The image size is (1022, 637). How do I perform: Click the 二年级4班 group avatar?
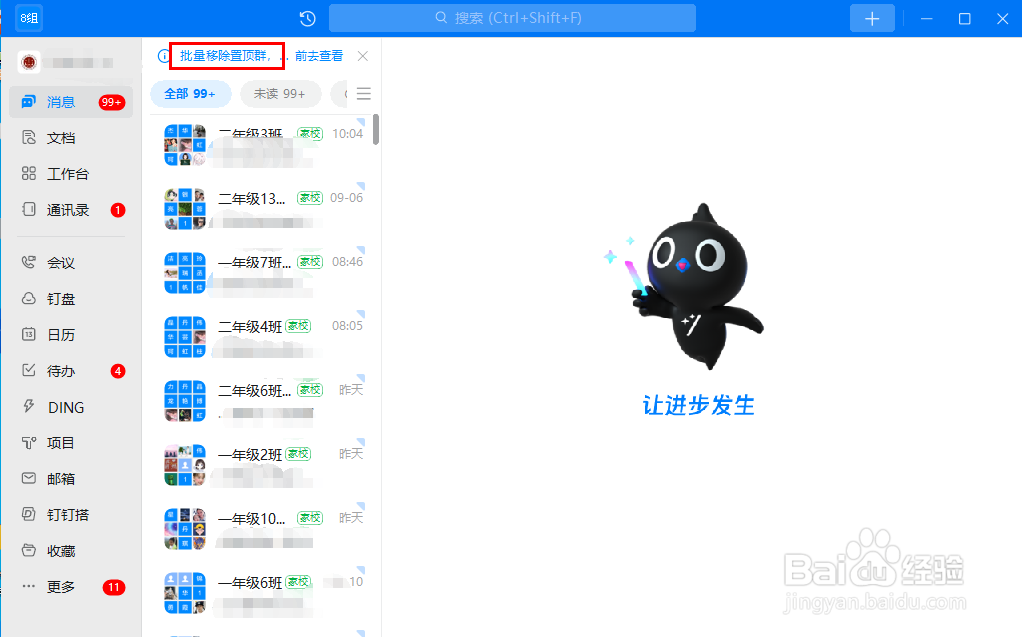185,337
